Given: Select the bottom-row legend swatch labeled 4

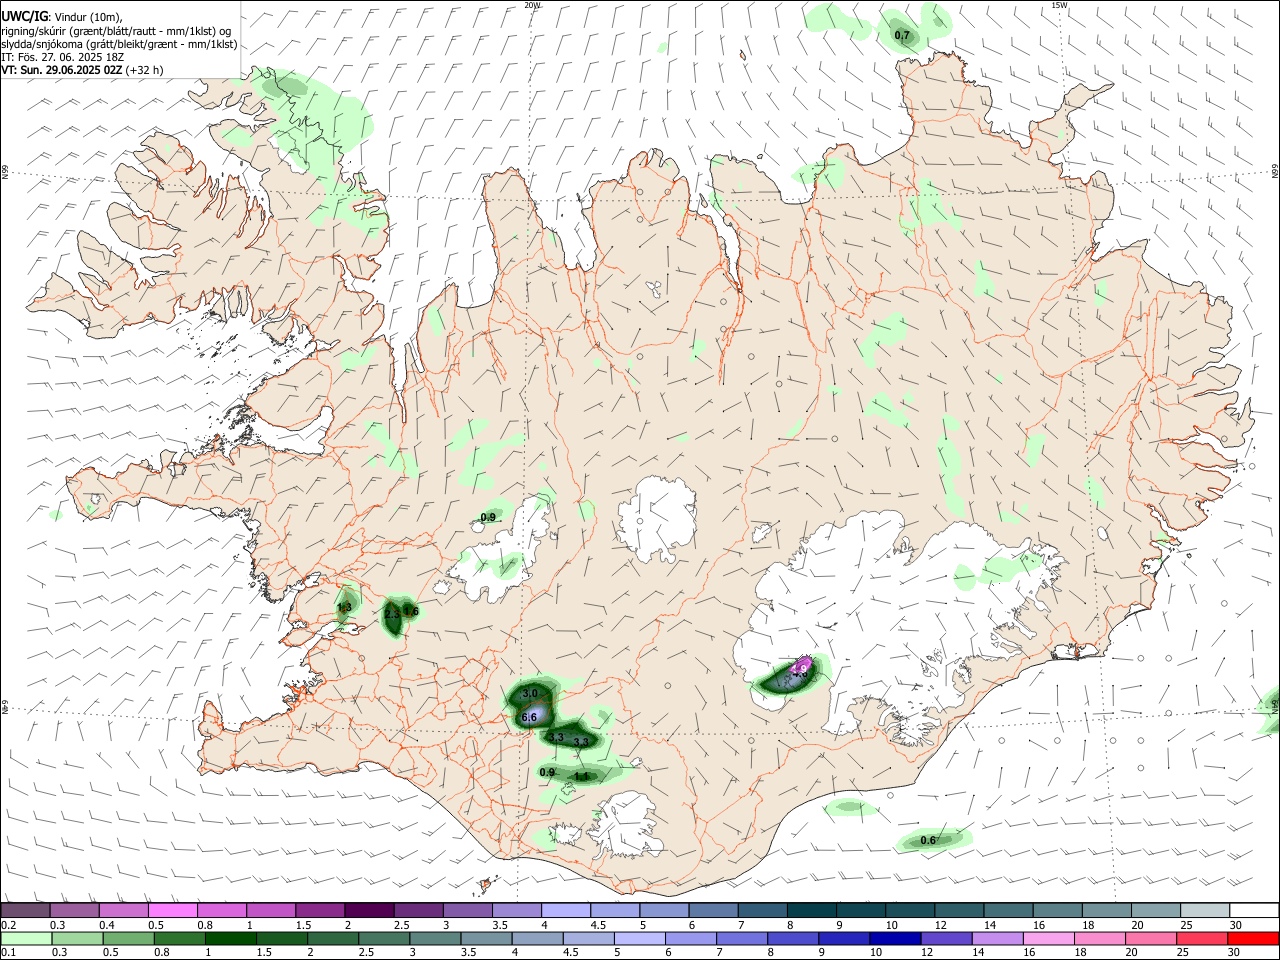Looking at the screenshot, I should coord(536,938).
